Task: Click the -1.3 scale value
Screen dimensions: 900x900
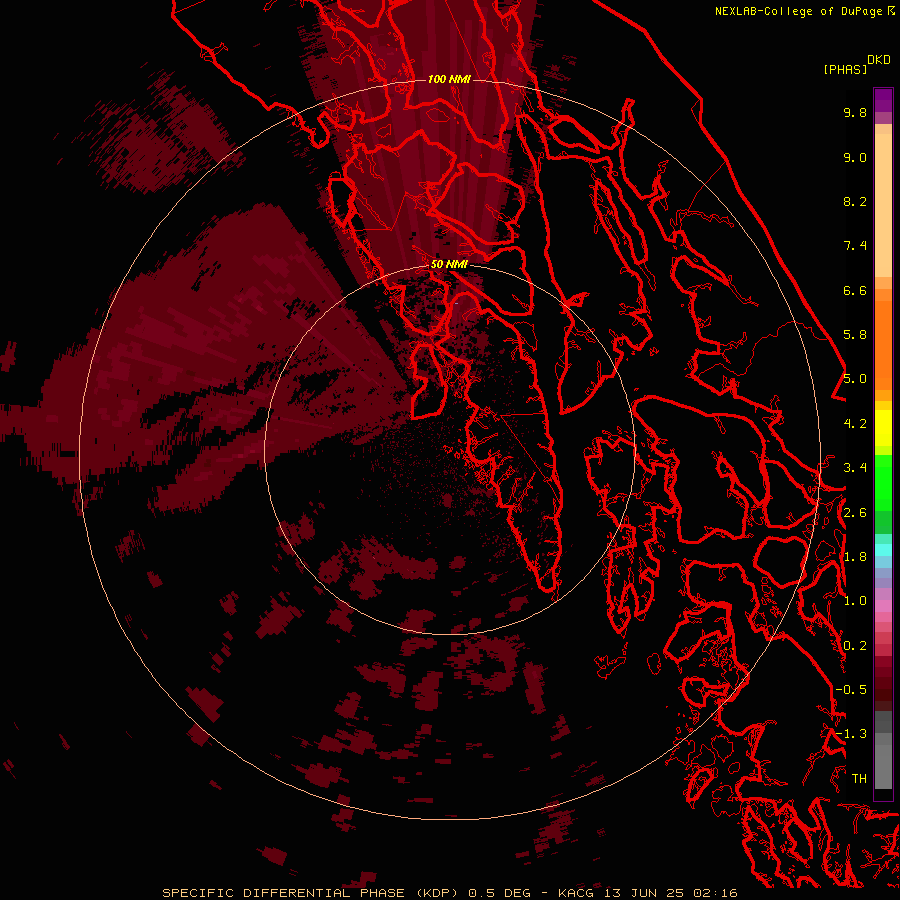Action: click(851, 734)
